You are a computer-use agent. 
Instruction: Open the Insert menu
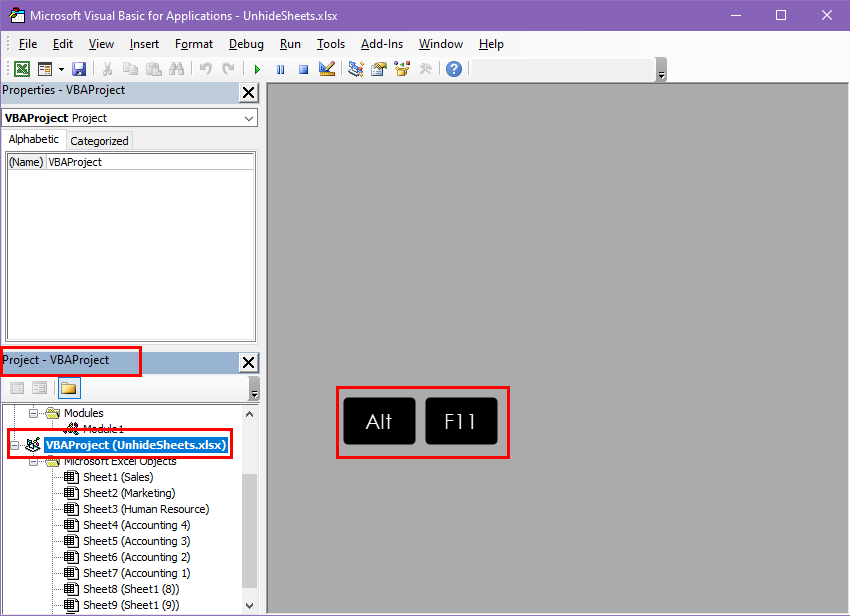click(144, 44)
